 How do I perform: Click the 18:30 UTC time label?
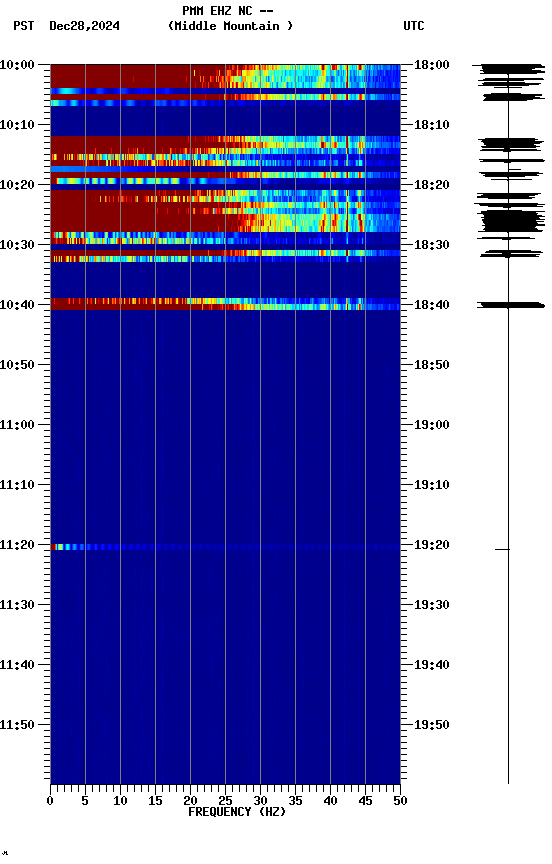(x=432, y=245)
